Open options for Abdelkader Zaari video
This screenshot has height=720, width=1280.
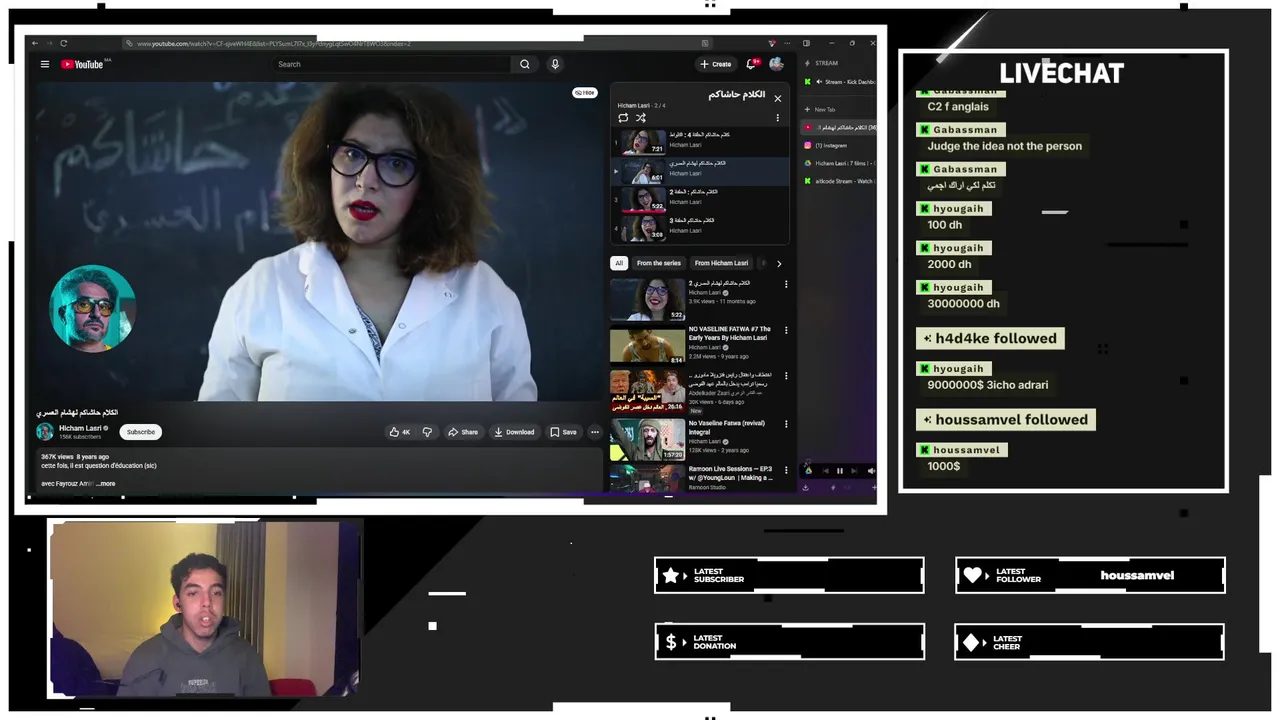click(786, 376)
